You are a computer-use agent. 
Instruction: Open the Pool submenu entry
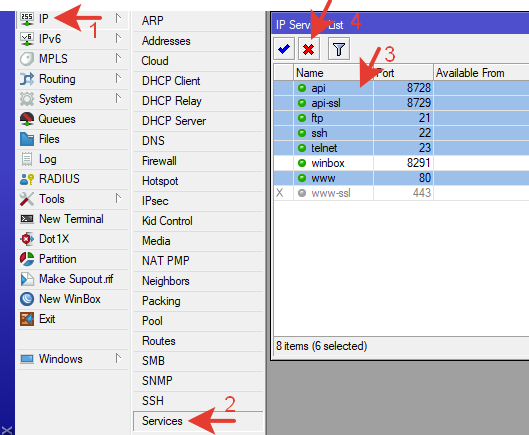(198, 321)
